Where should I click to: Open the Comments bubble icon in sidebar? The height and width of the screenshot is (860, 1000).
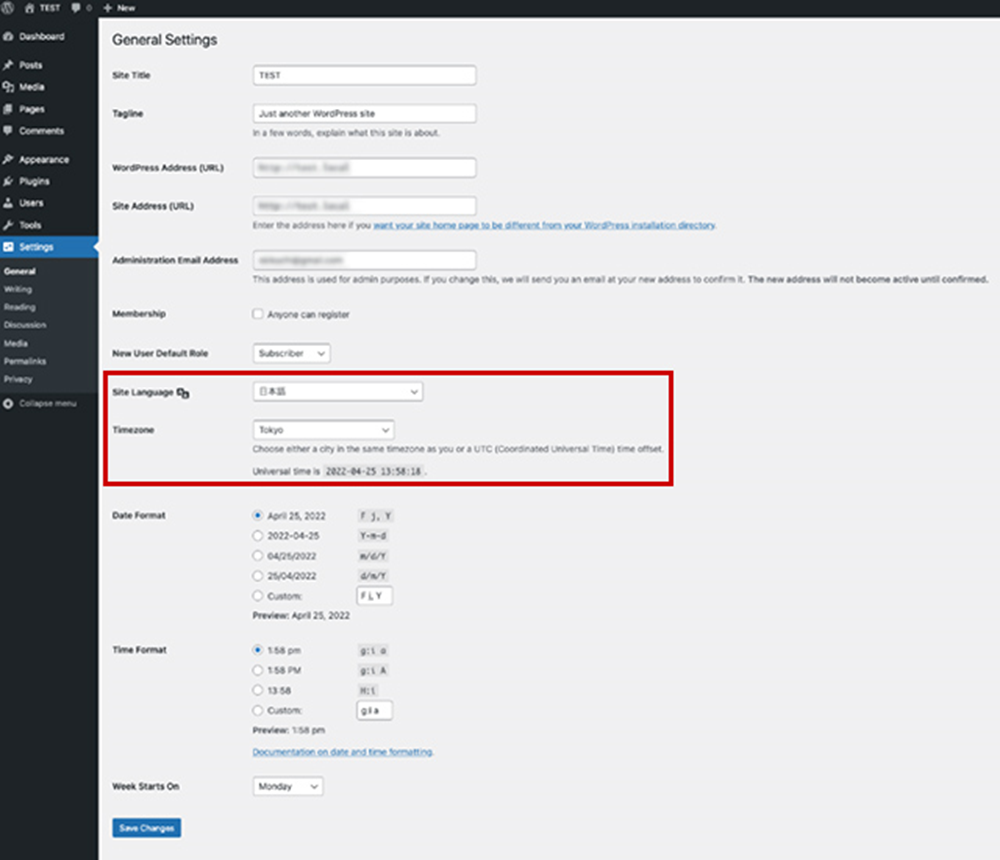pos(9,131)
